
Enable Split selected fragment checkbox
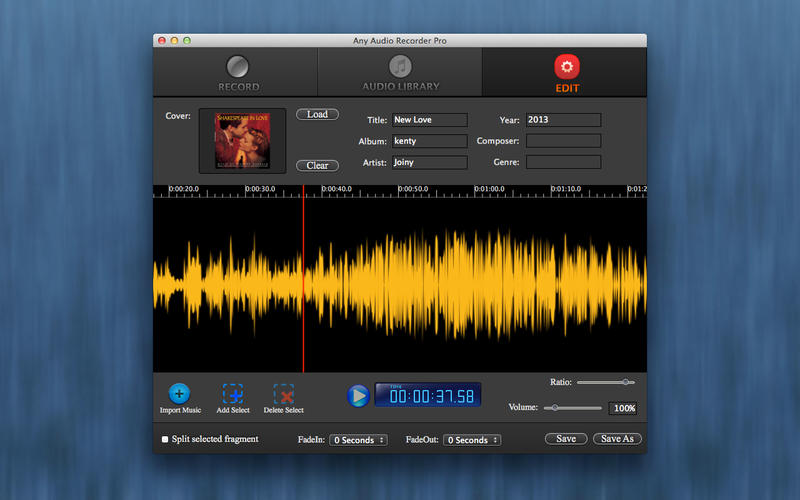[x=165, y=439]
